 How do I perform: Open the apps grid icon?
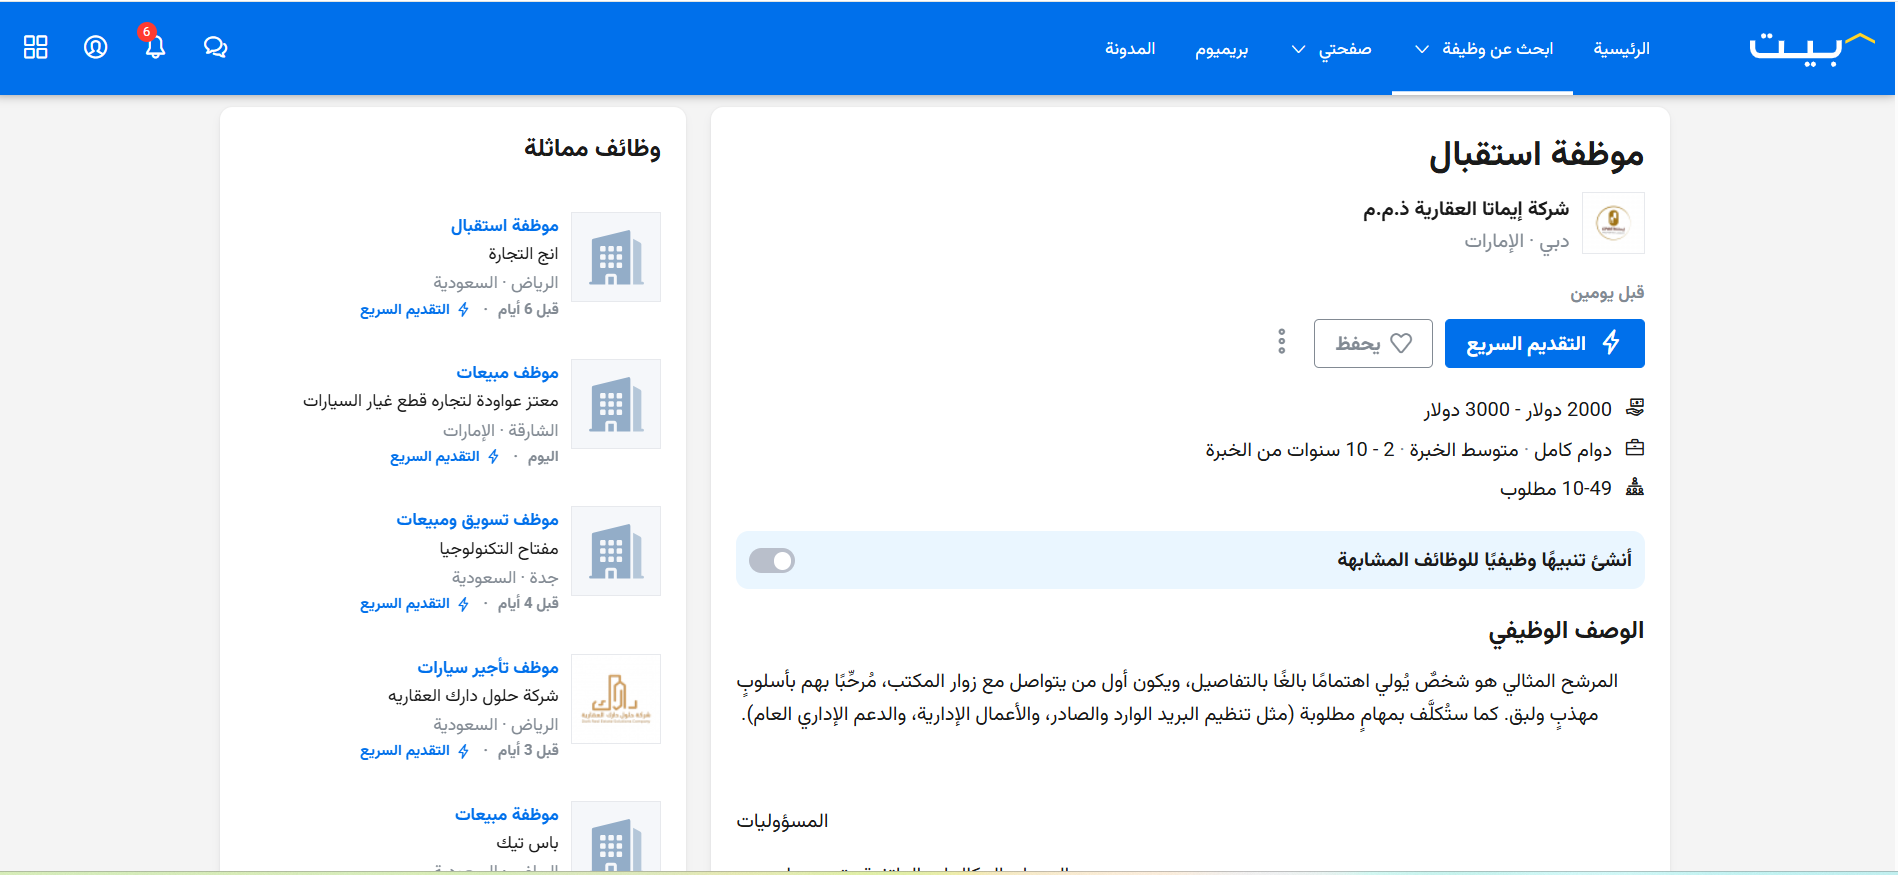pos(36,47)
